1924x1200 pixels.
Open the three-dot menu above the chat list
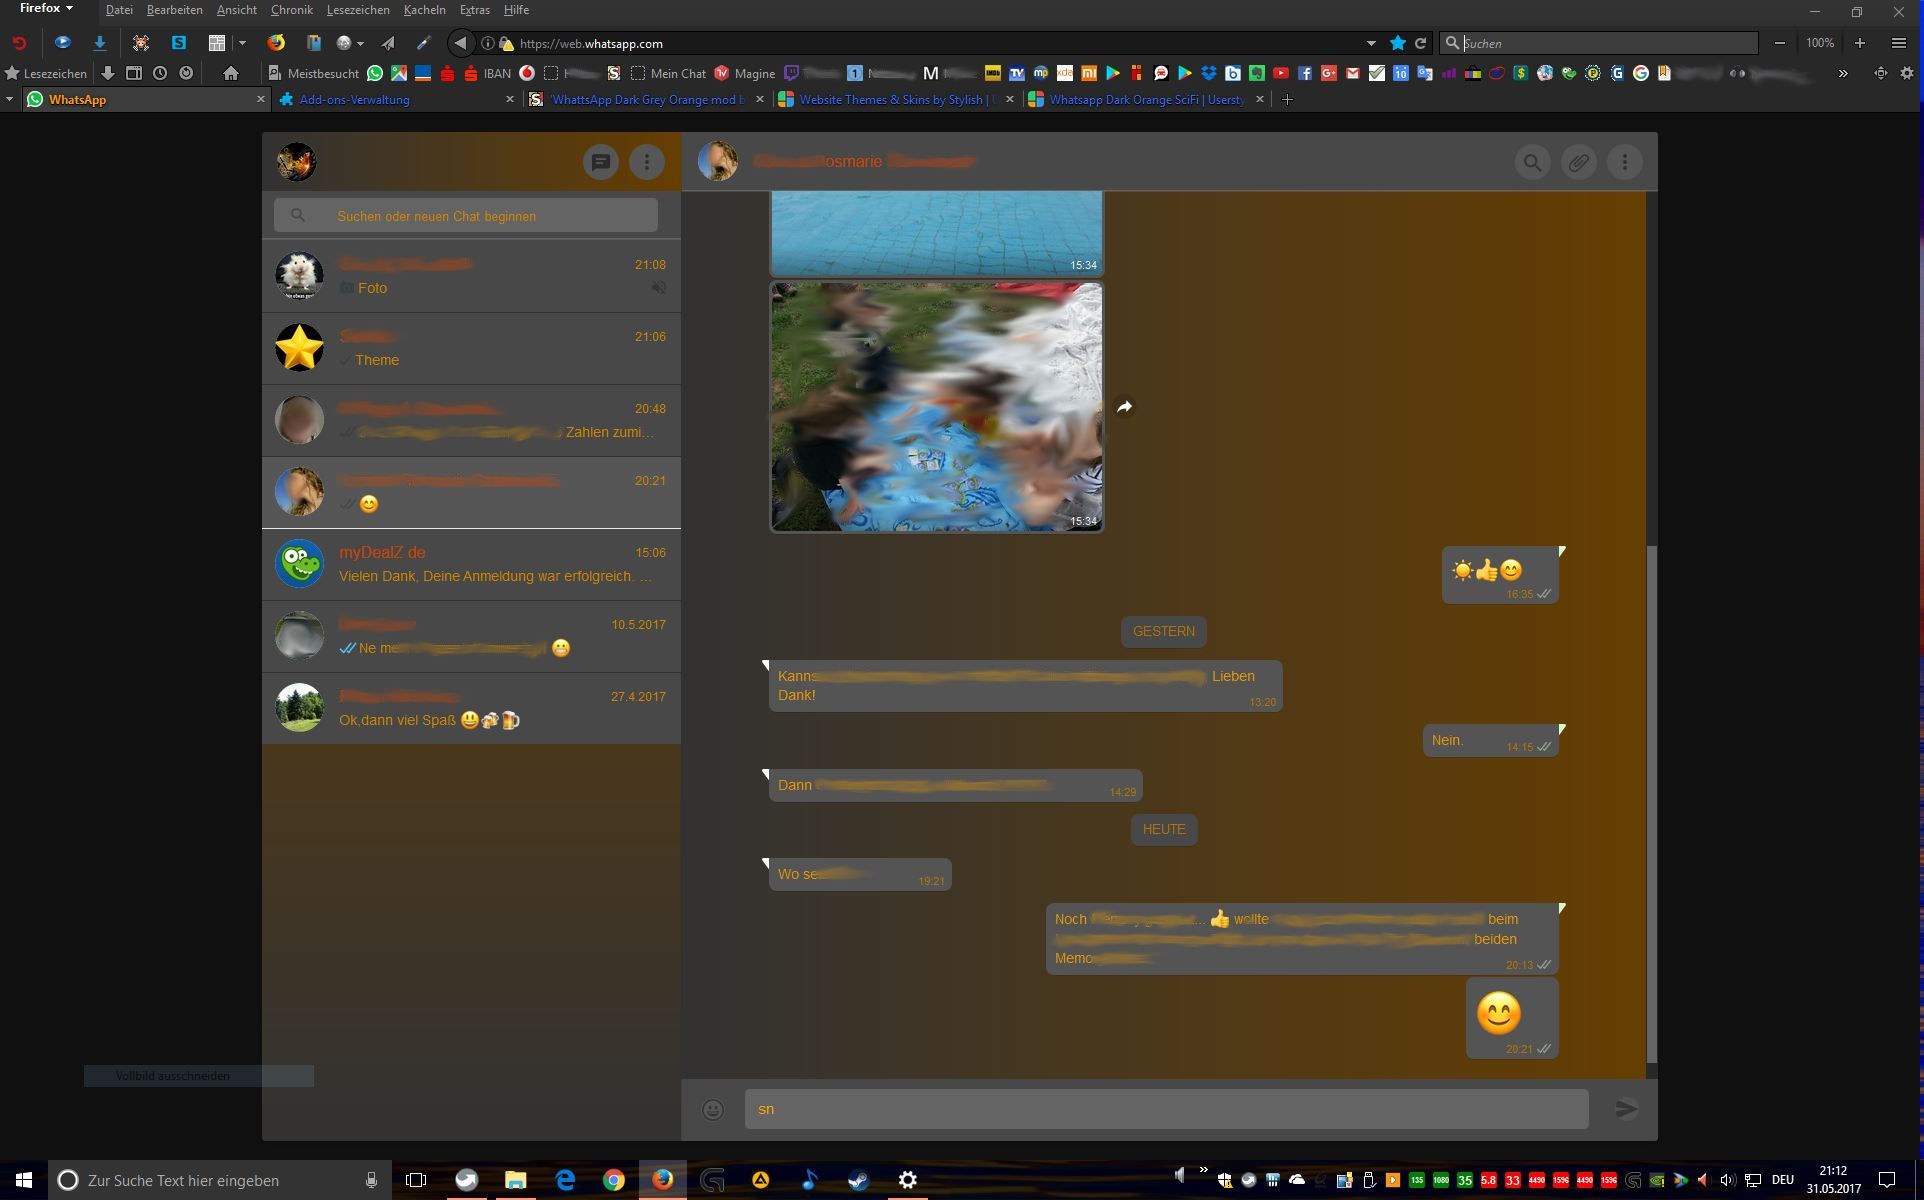point(646,161)
